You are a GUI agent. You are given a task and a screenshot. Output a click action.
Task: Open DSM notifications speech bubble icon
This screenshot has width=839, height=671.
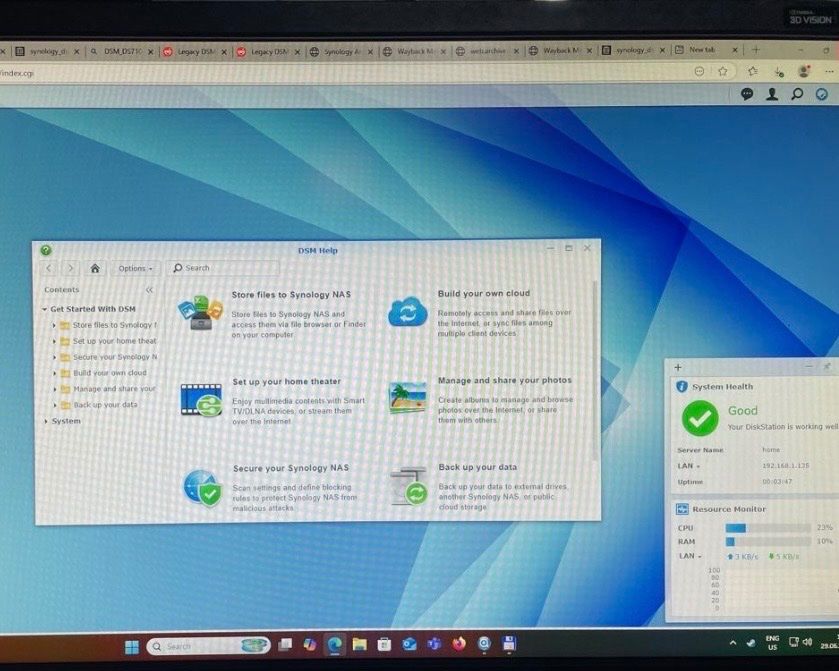[747, 94]
